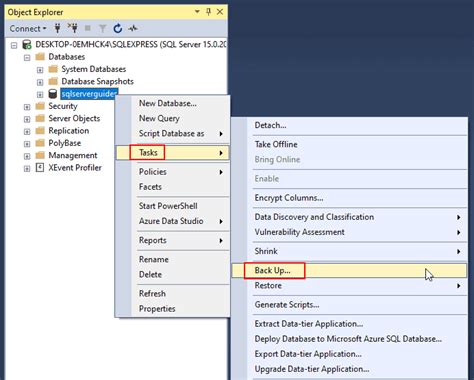Select the System Databases tree label
The width and height of the screenshot is (474, 380).
coord(94,69)
